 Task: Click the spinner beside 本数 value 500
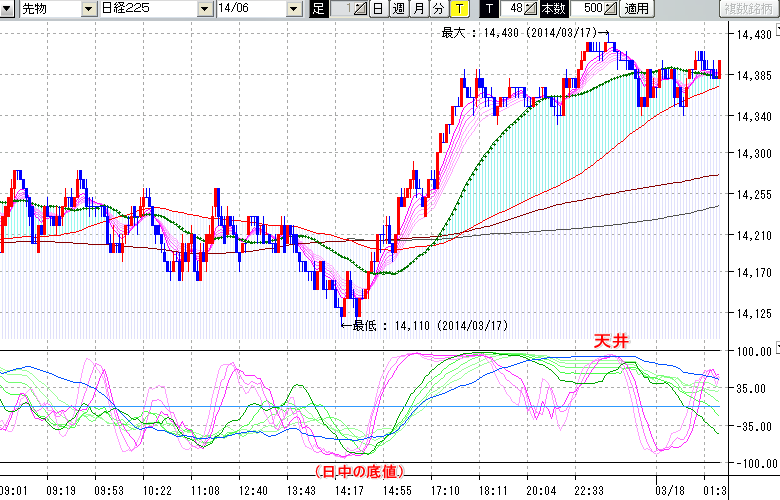[x=611, y=9]
